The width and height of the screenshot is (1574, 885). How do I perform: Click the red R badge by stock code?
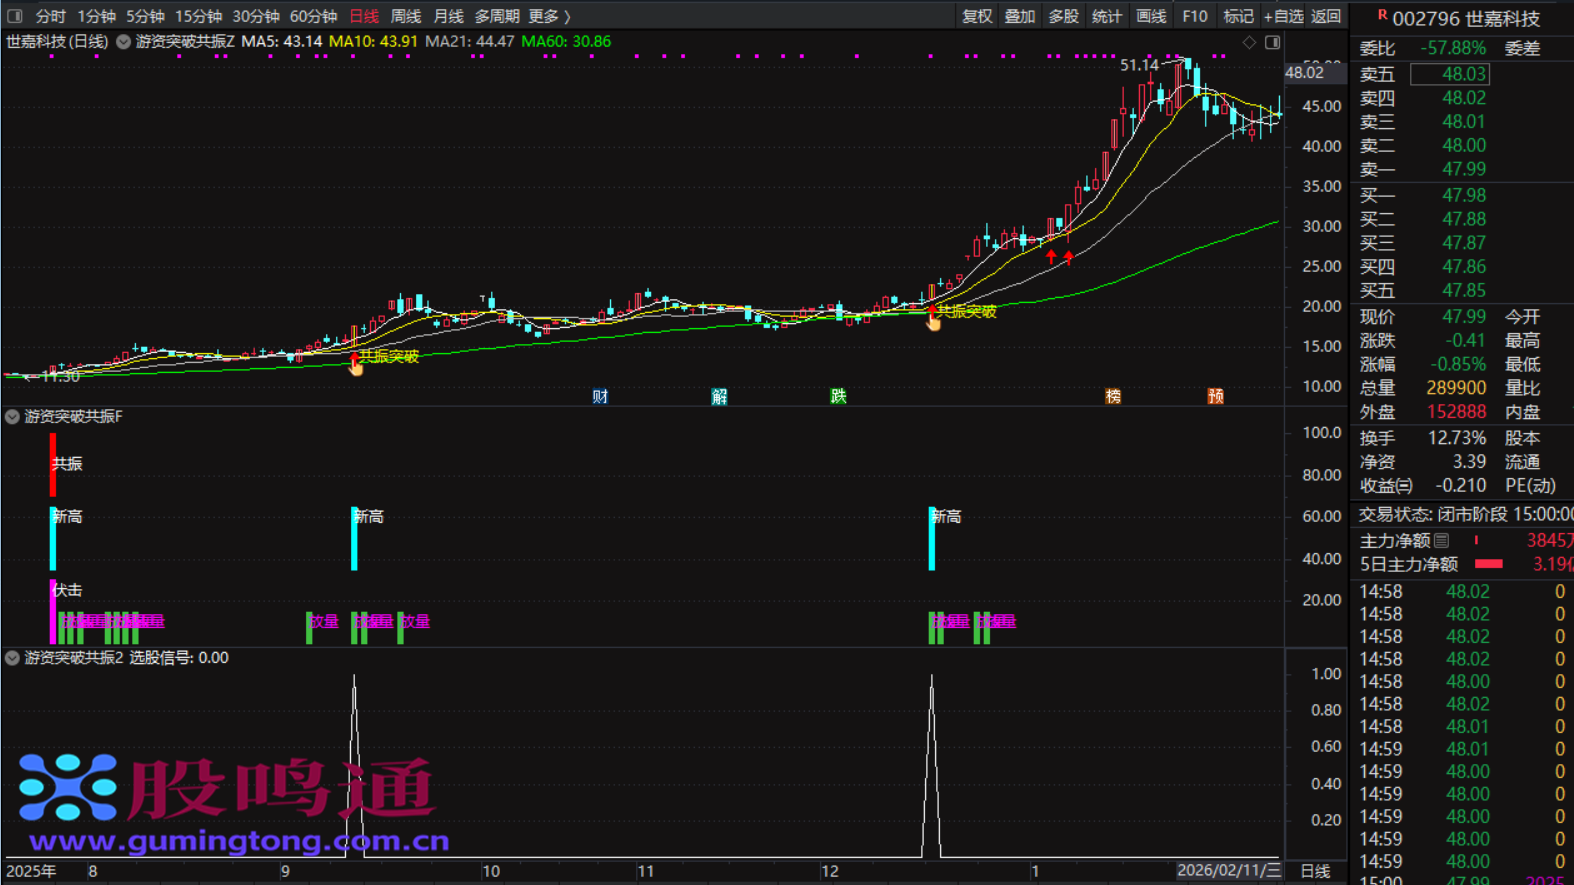(x=1382, y=16)
